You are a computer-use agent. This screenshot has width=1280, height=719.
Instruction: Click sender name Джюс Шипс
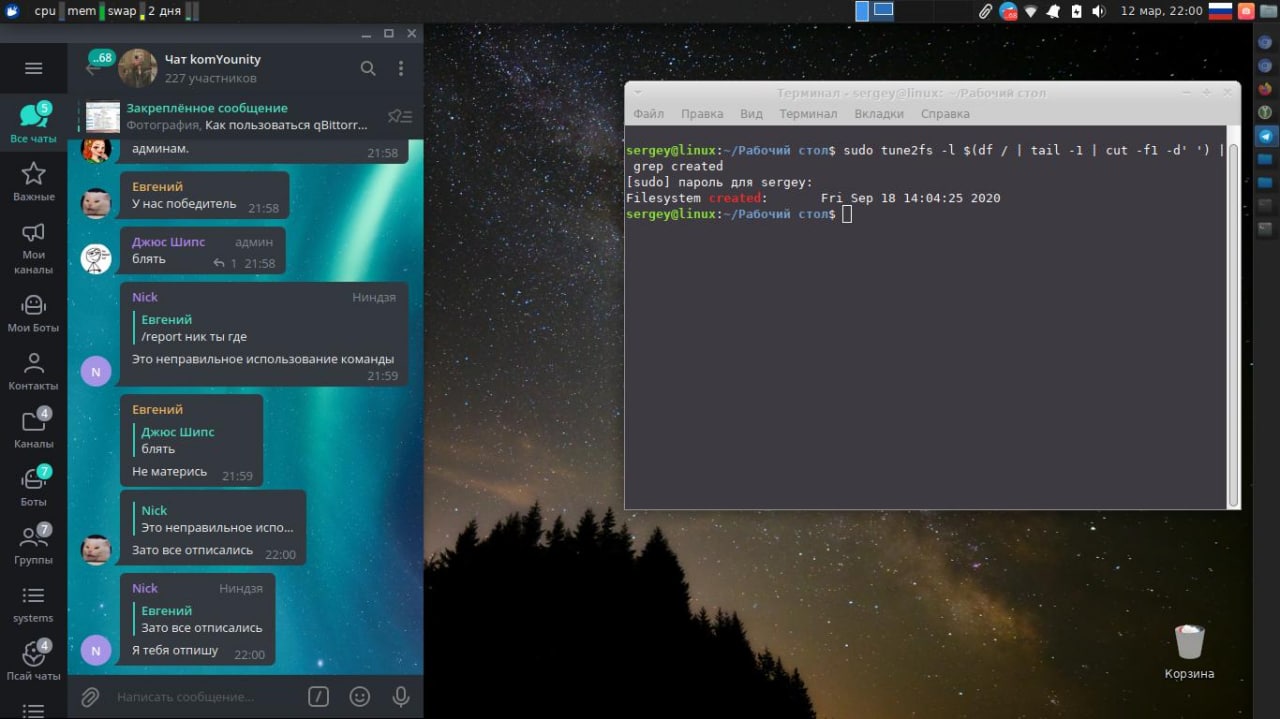point(168,242)
